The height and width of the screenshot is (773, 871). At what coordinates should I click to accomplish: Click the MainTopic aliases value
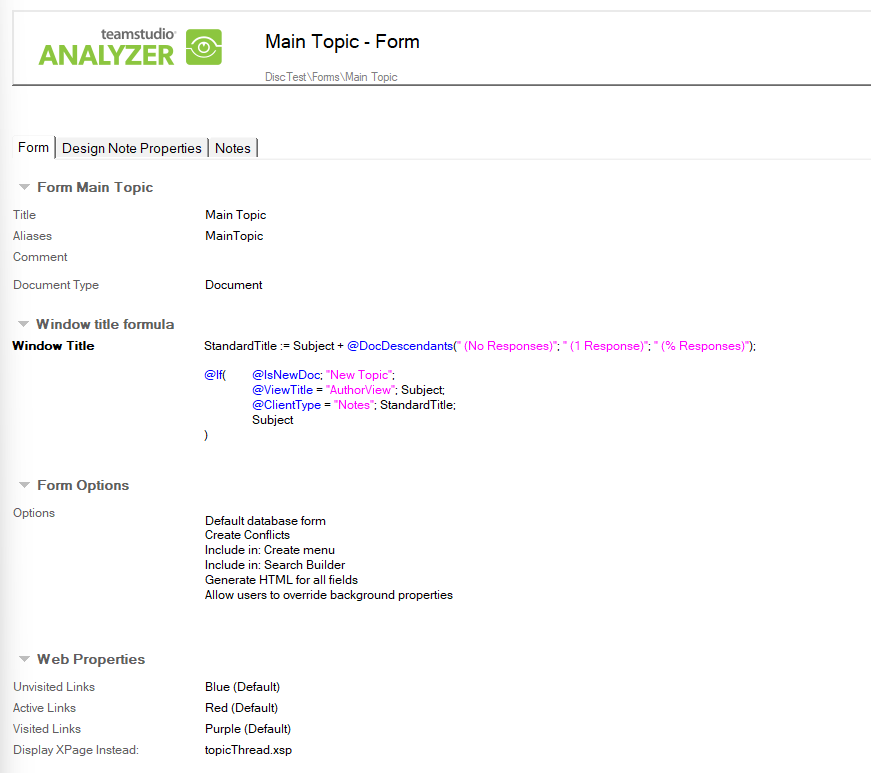[235, 235]
